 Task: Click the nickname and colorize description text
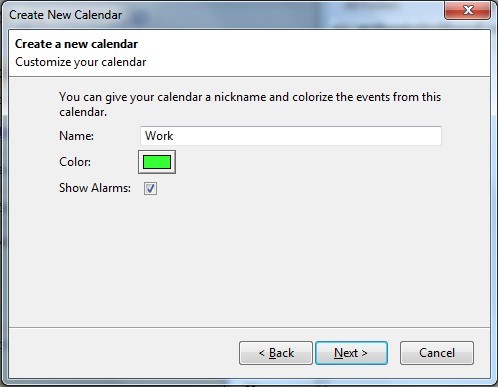pyautogui.click(x=250, y=104)
